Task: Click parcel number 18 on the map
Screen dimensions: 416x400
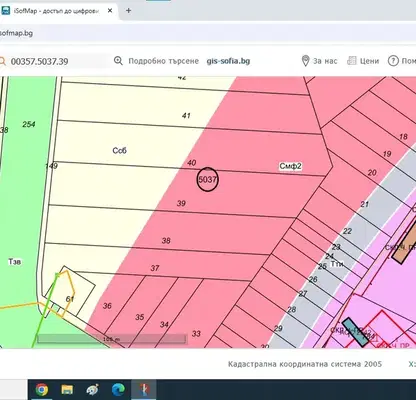Action: [403, 137]
